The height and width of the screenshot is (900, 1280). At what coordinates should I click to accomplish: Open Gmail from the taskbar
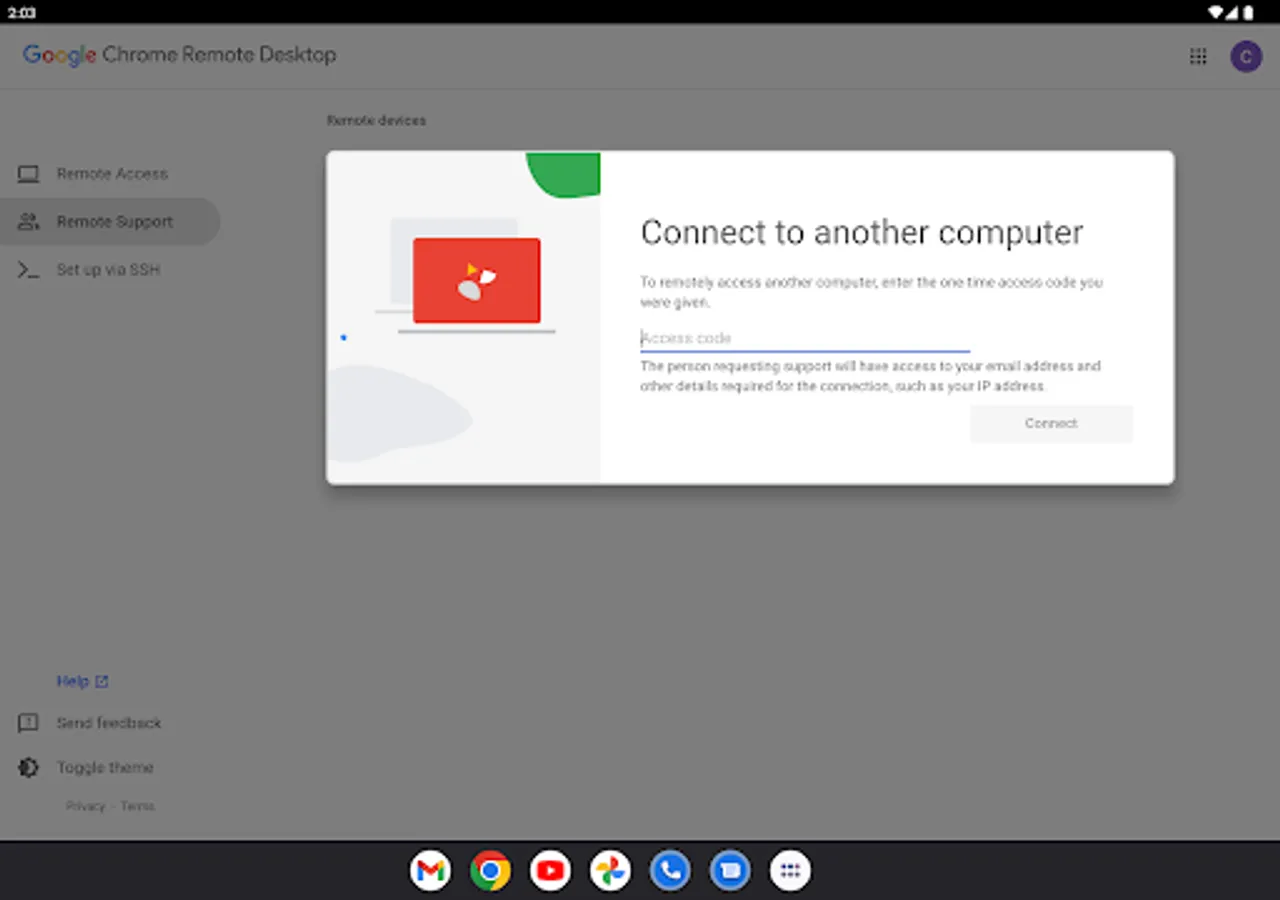pos(430,870)
